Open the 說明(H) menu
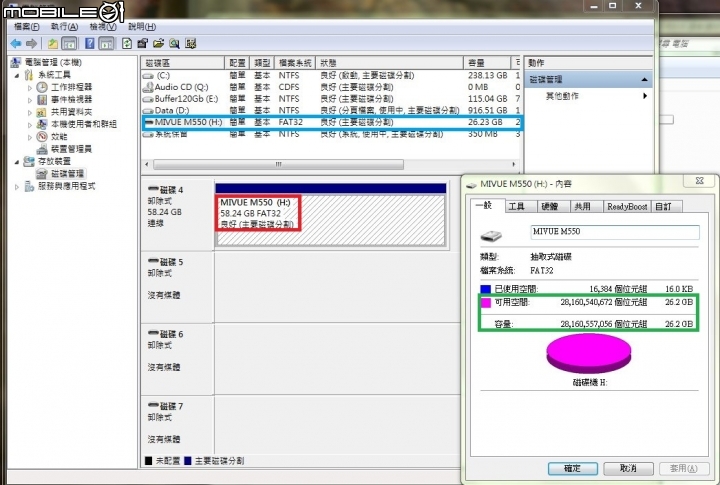The image size is (720, 485). click(142, 27)
